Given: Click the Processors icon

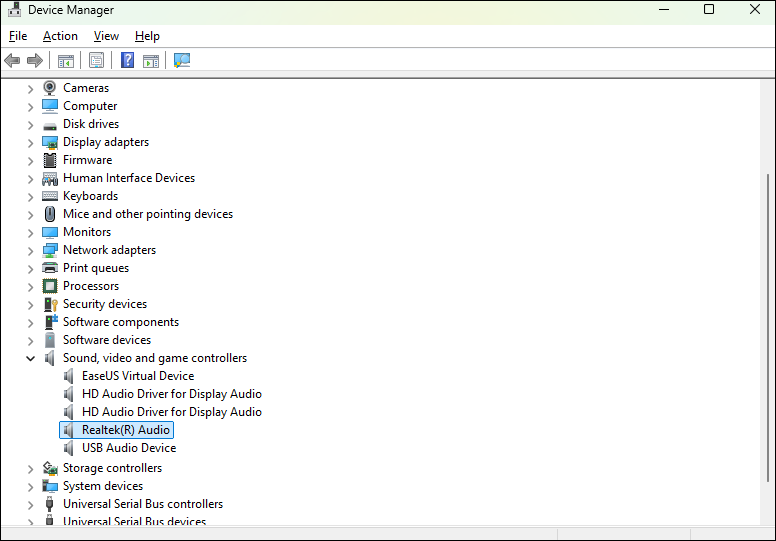Looking at the screenshot, I should 49,286.
